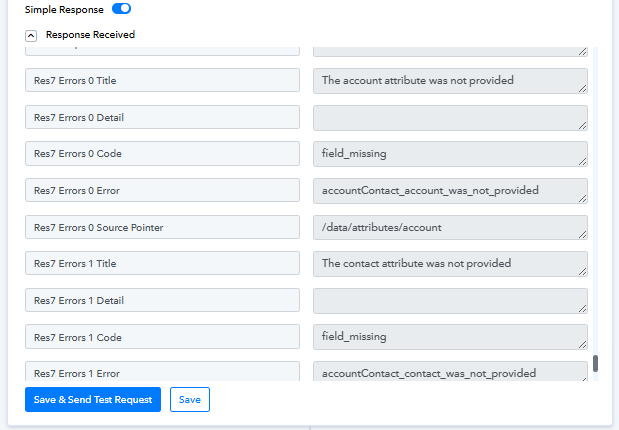This screenshot has height=430, width=619.
Task: Click resize handle of account attribute title box
Action: click(x=583, y=89)
